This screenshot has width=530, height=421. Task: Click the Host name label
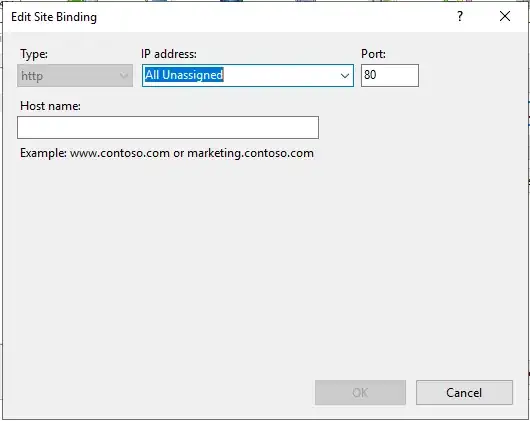(x=50, y=106)
